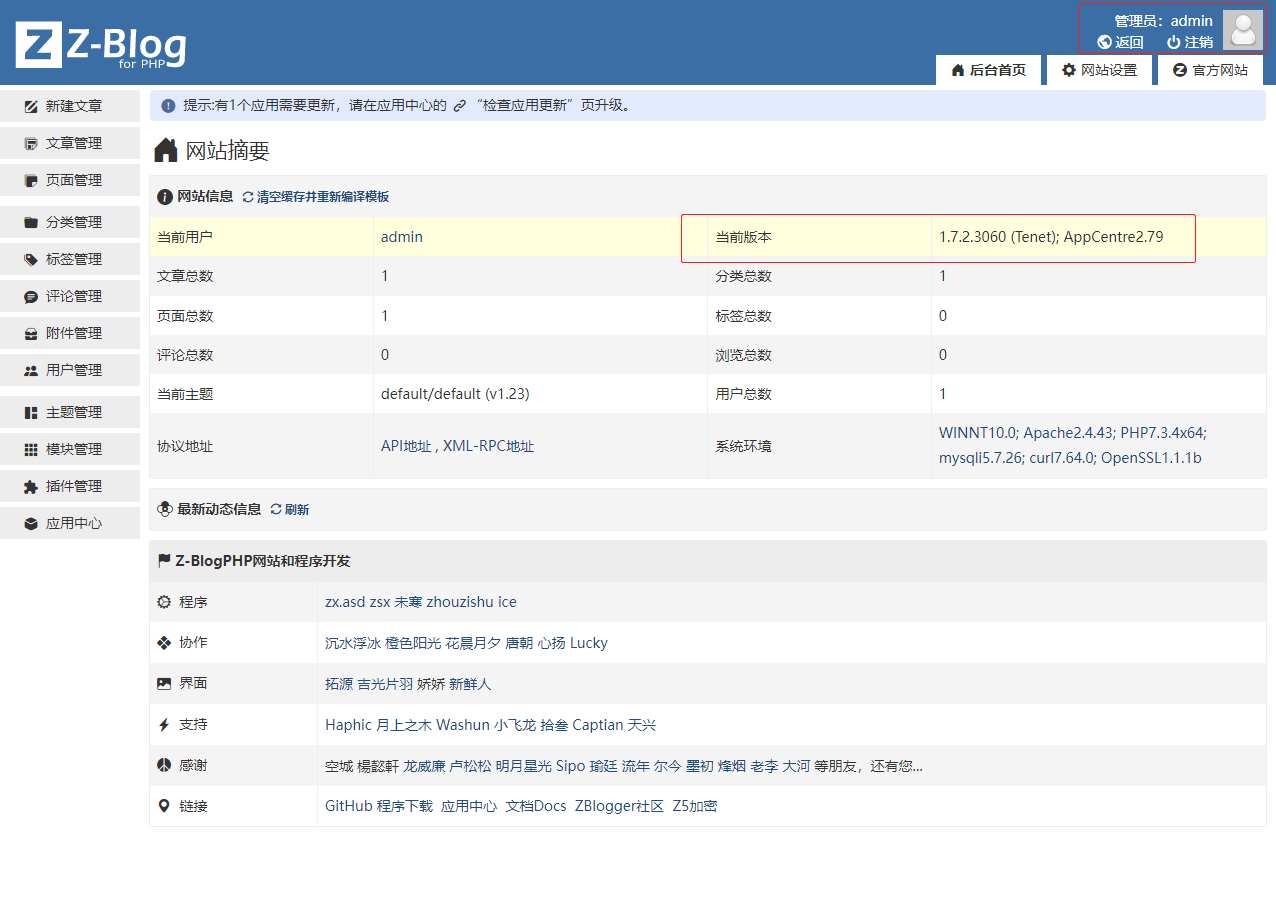Open 主题管理 in the sidebar

pos(70,412)
